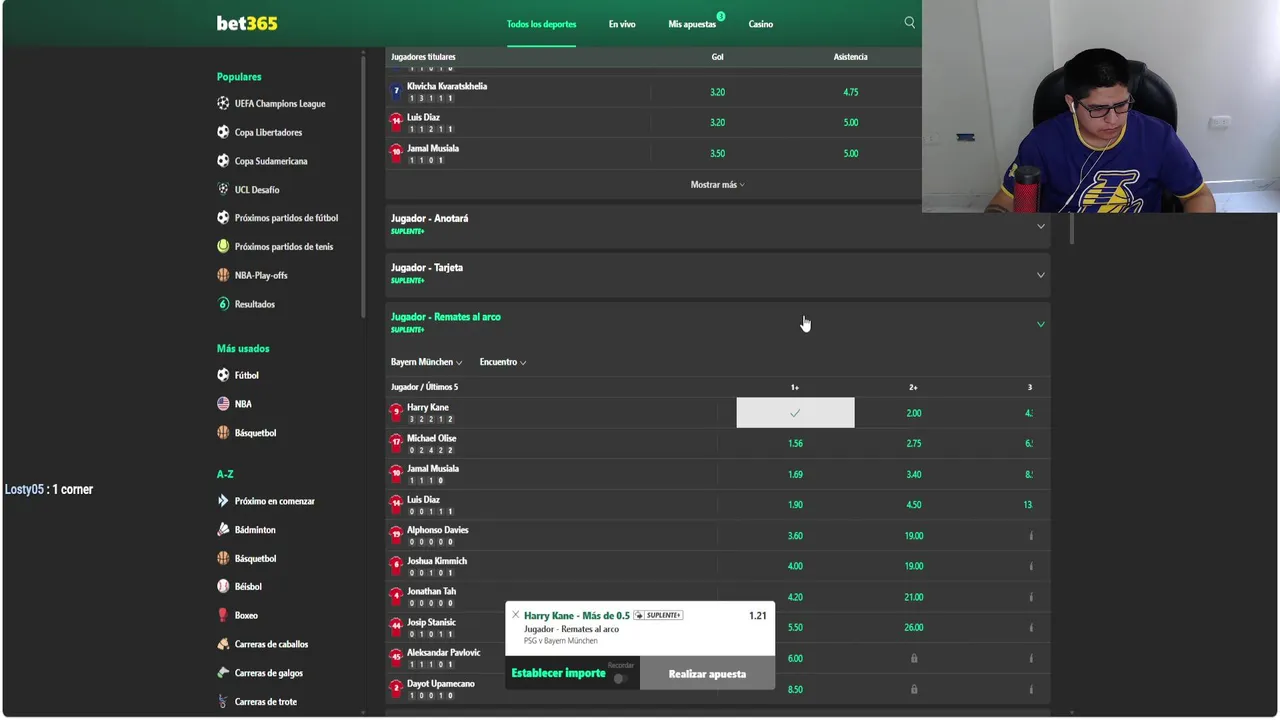Click Copa Sudamericana ball icon
This screenshot has width=1280, height=720.
point(223,160)
